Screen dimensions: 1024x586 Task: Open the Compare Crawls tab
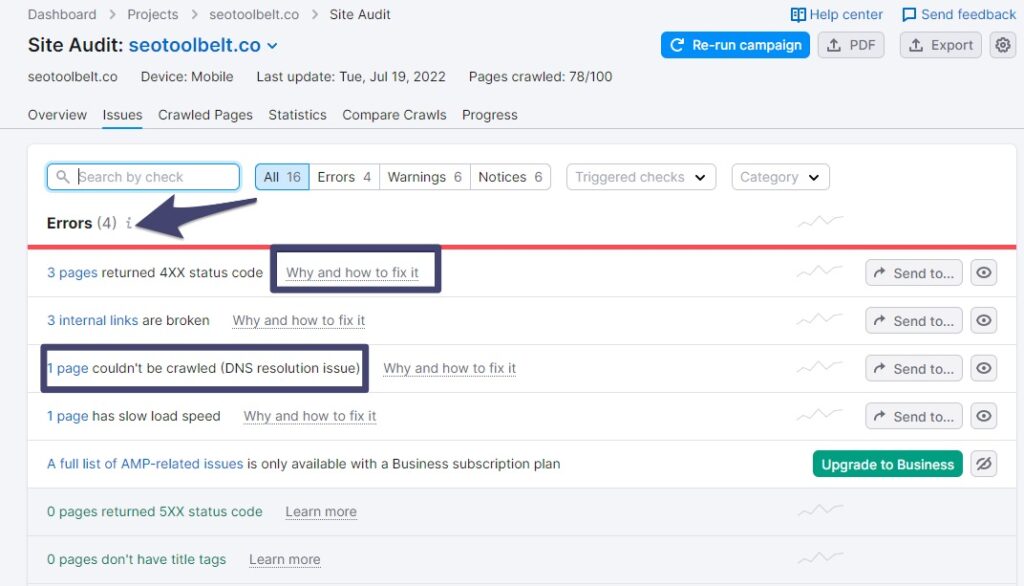click(x=394, y=115)
